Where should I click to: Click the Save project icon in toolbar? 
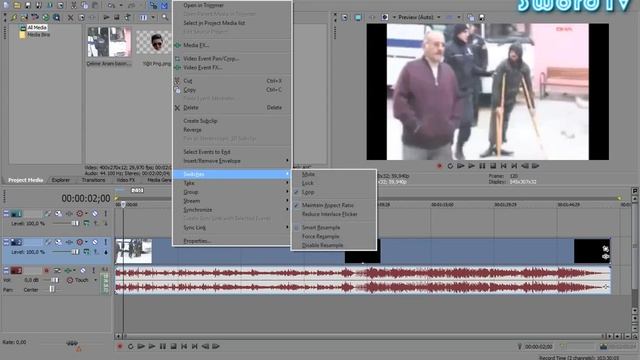click(28, 5)
